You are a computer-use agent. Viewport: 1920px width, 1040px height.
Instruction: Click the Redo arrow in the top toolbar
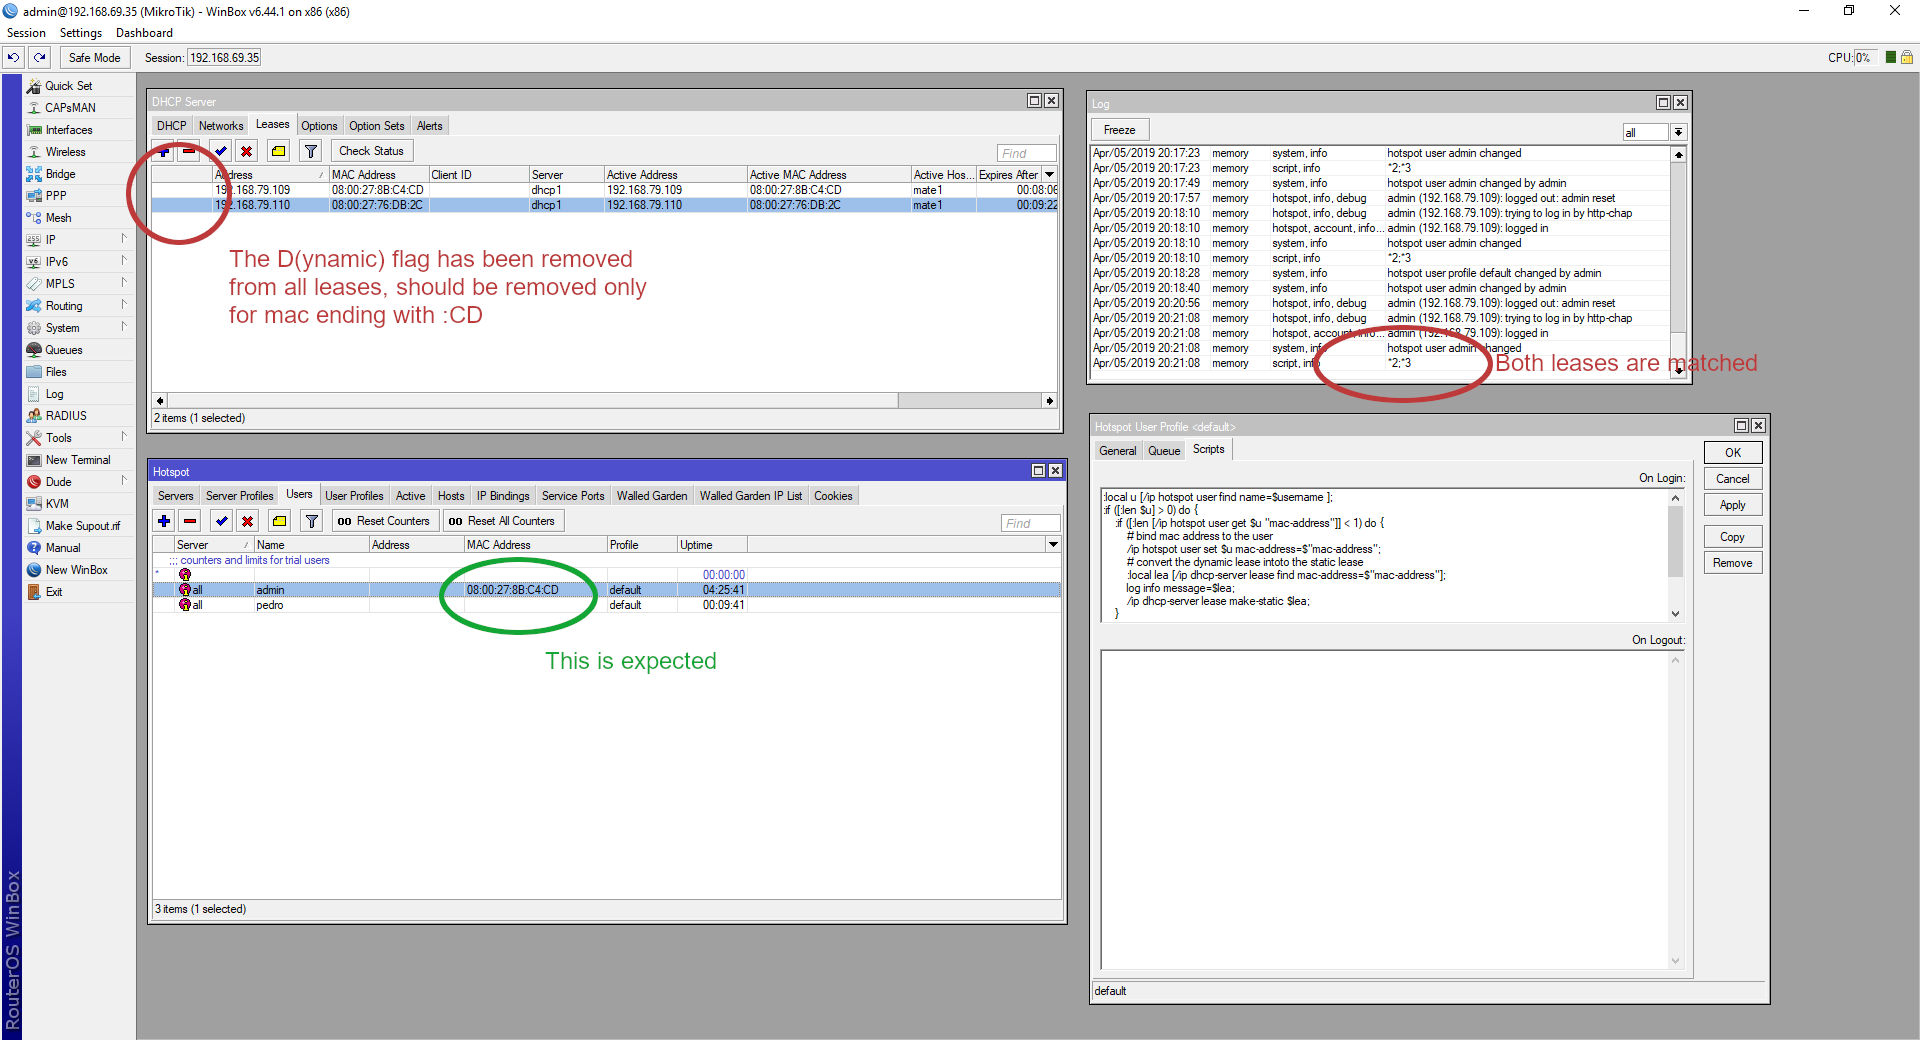pyautogui.click(x=40, y=58)
